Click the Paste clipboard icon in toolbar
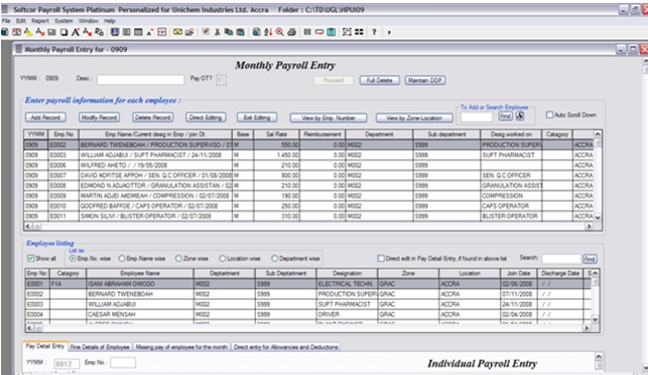The width and height of the screenshot is (648, 375). [240, 32]
